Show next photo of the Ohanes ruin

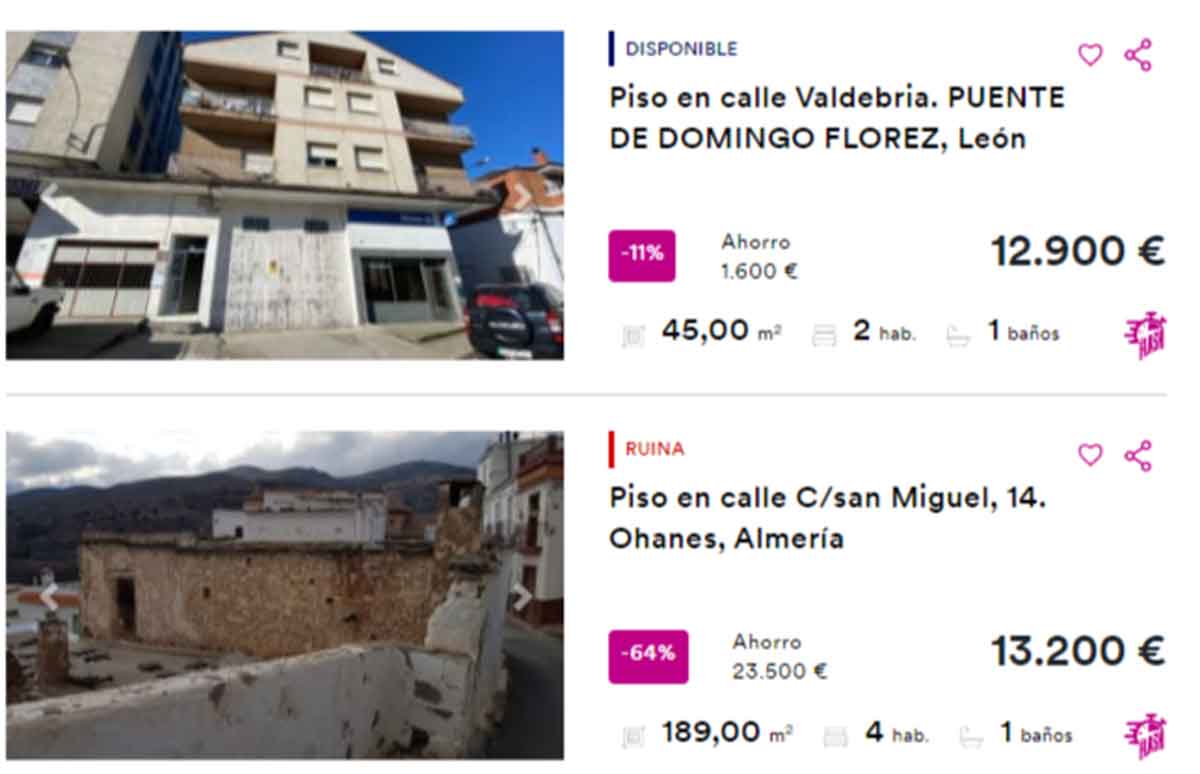click(x=521, y=596)
